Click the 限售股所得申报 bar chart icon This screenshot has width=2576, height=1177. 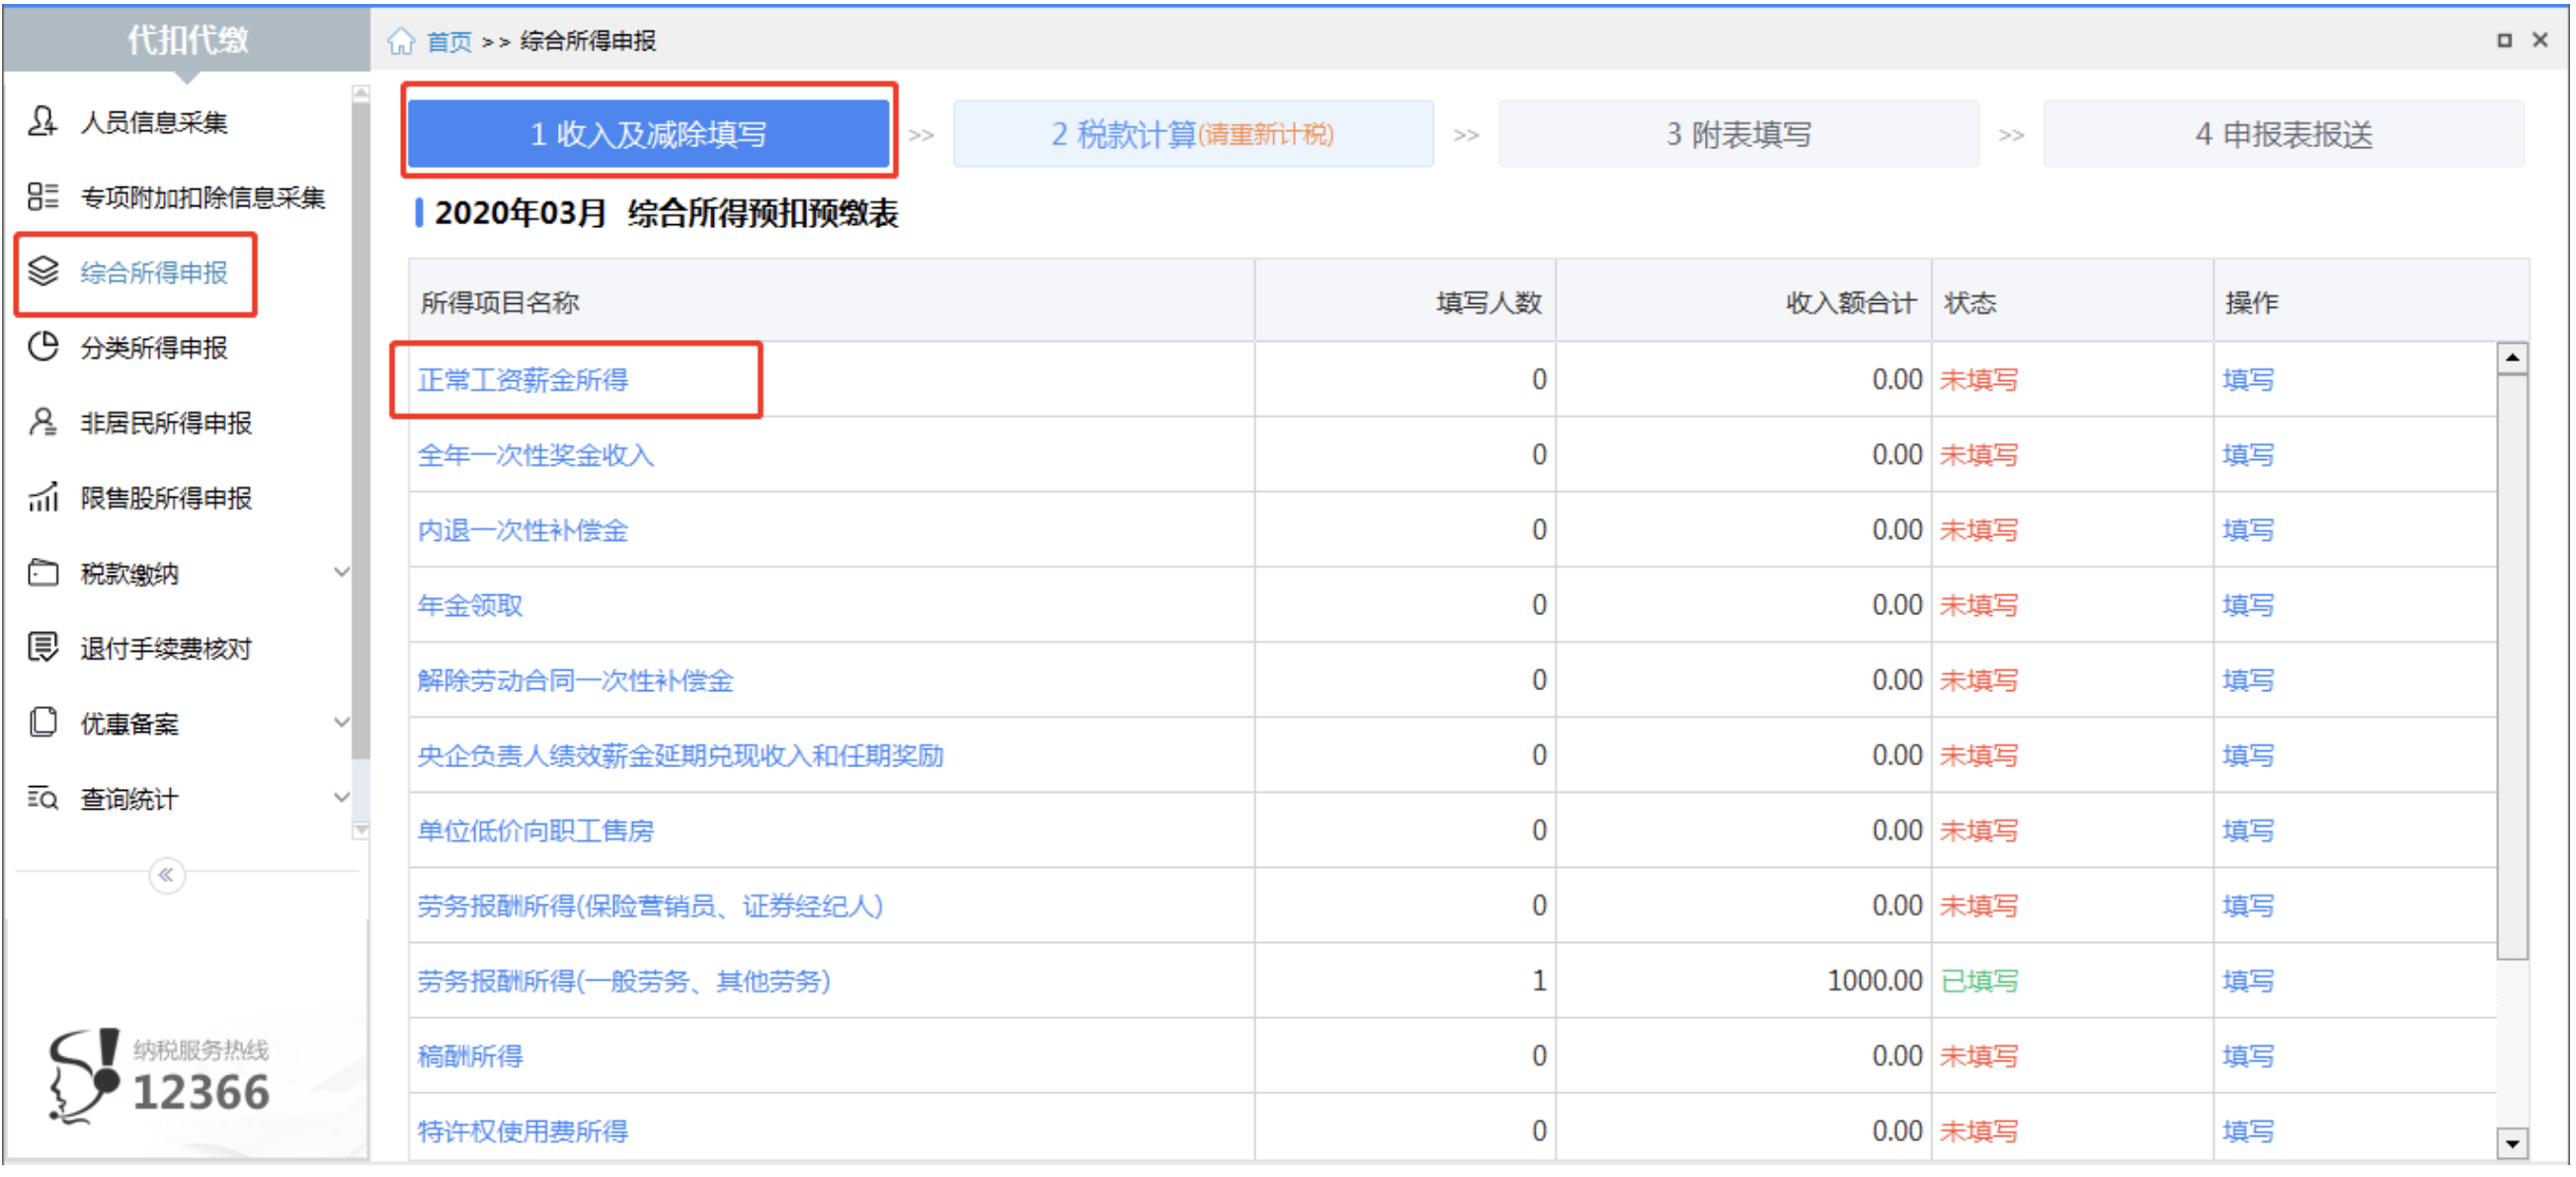pyautogui.click(x=43, y=497)
